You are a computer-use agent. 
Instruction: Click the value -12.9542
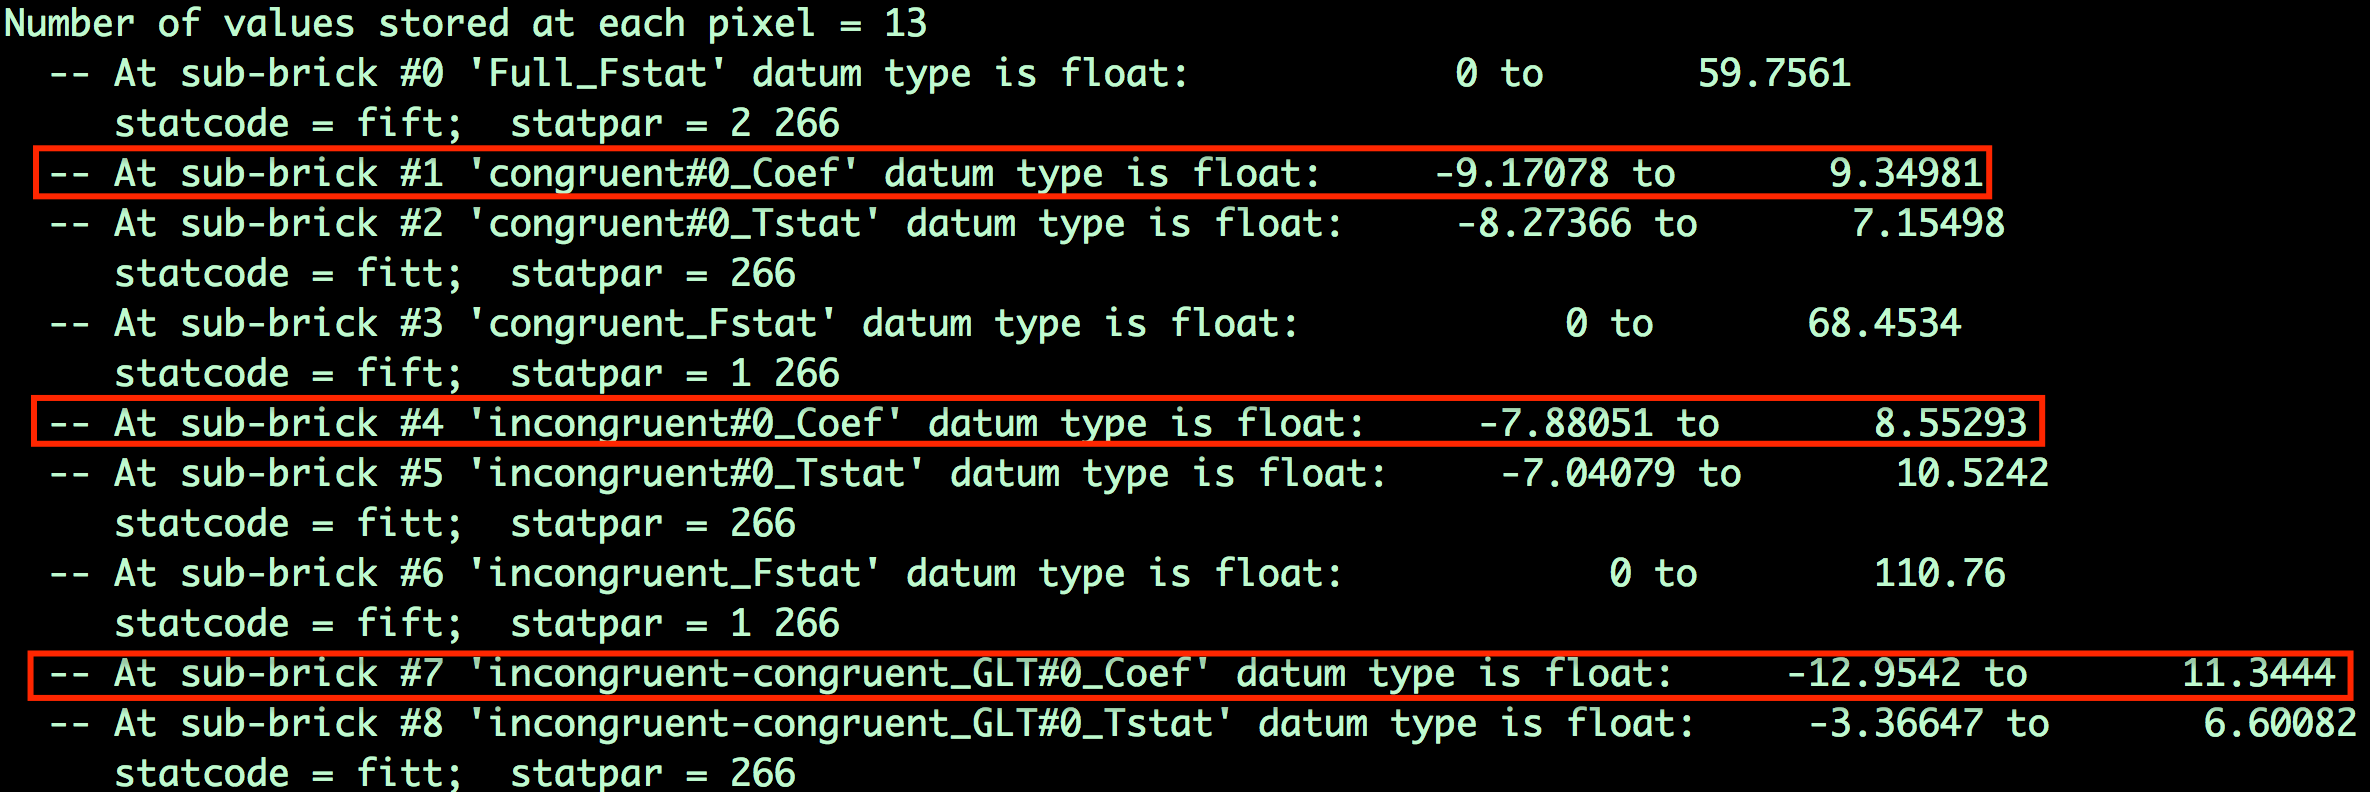(x=1873, y=674)
